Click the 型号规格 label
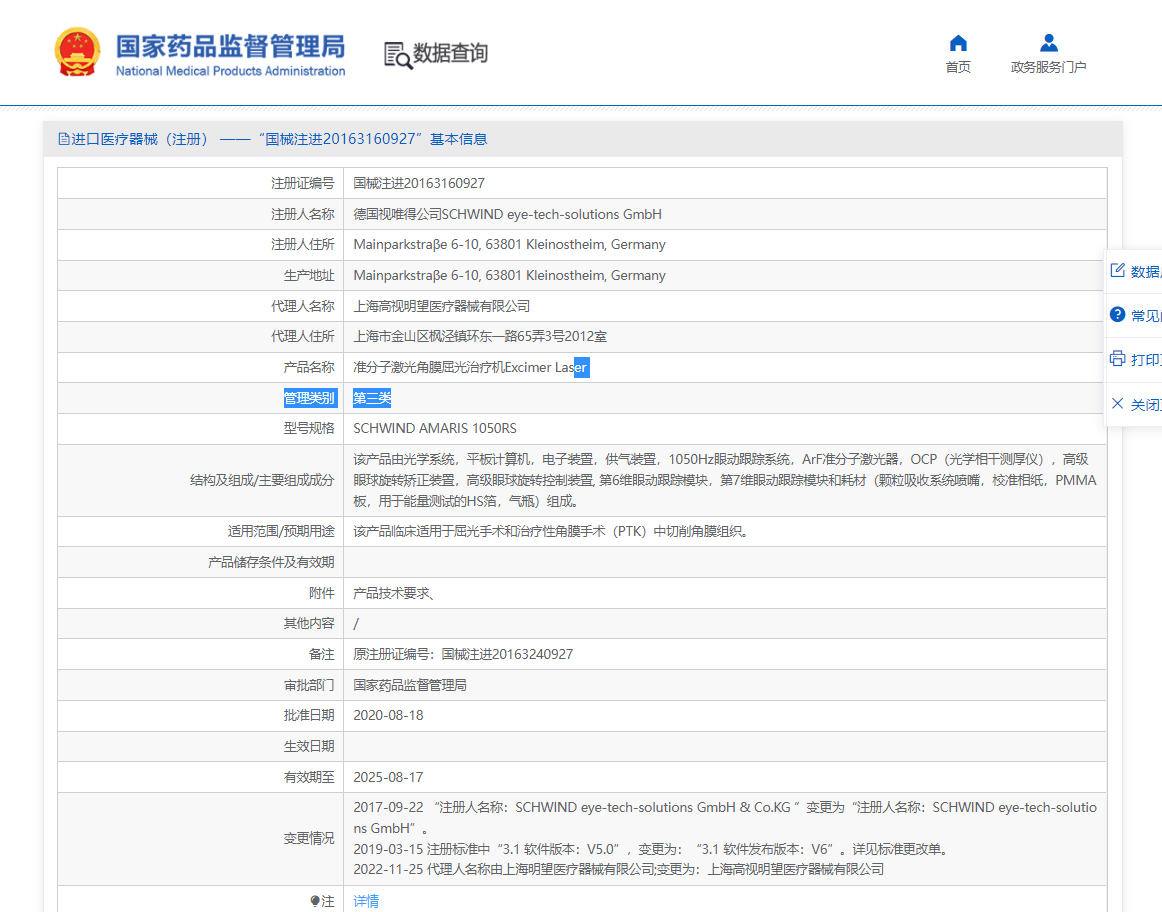1162x912 pixels. point(309,428)
